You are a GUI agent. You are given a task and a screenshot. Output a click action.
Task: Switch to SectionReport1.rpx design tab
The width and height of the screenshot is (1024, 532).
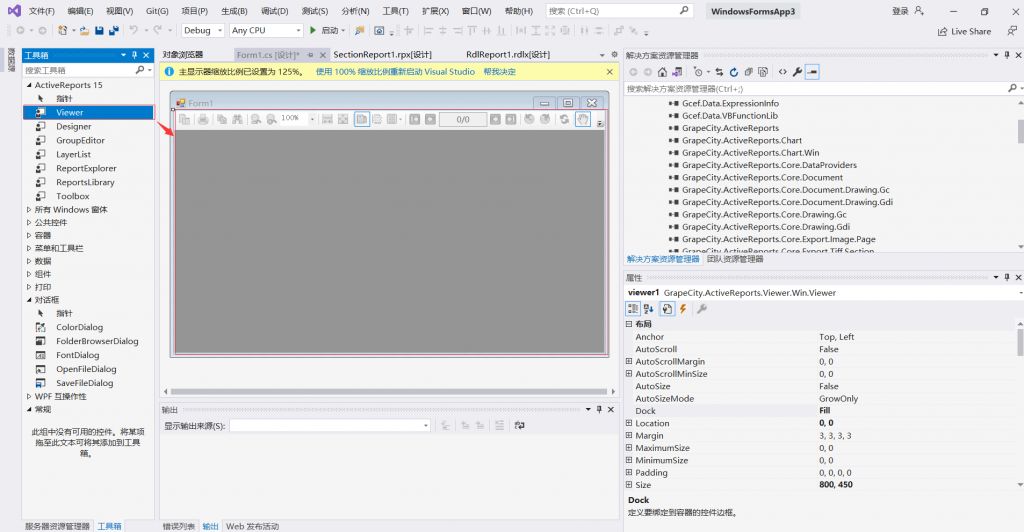pyautogui.click(x=382, y=54)
